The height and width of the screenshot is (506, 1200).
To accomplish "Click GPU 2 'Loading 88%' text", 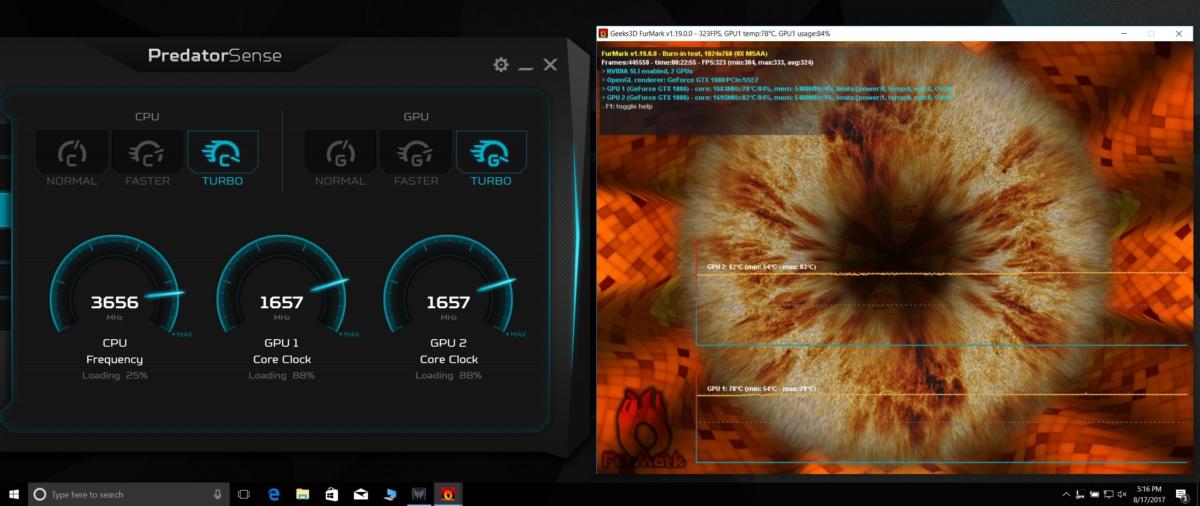I will tap(449, 376).
